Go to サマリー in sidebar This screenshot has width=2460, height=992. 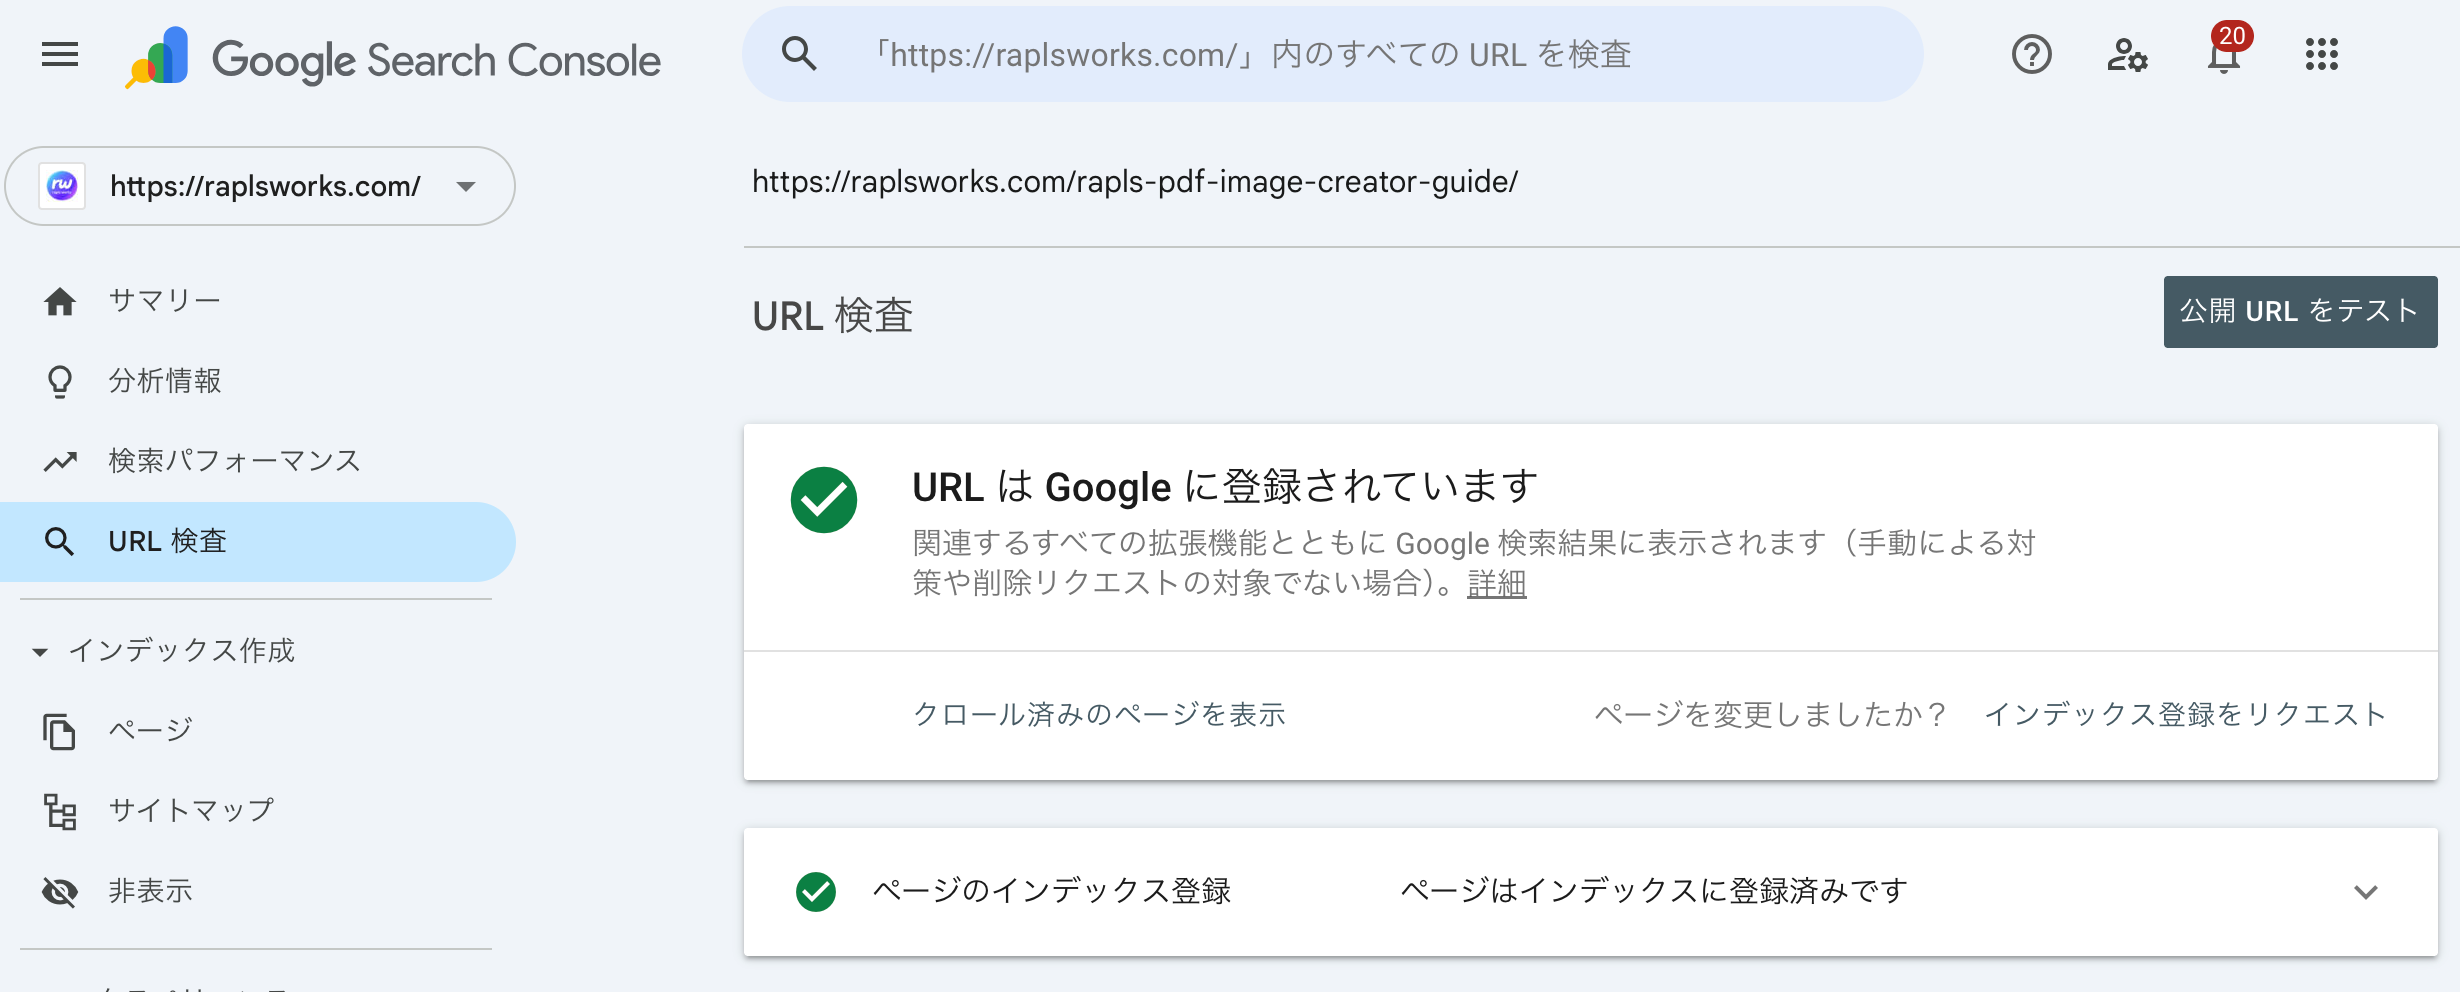(x=258, y=300)
